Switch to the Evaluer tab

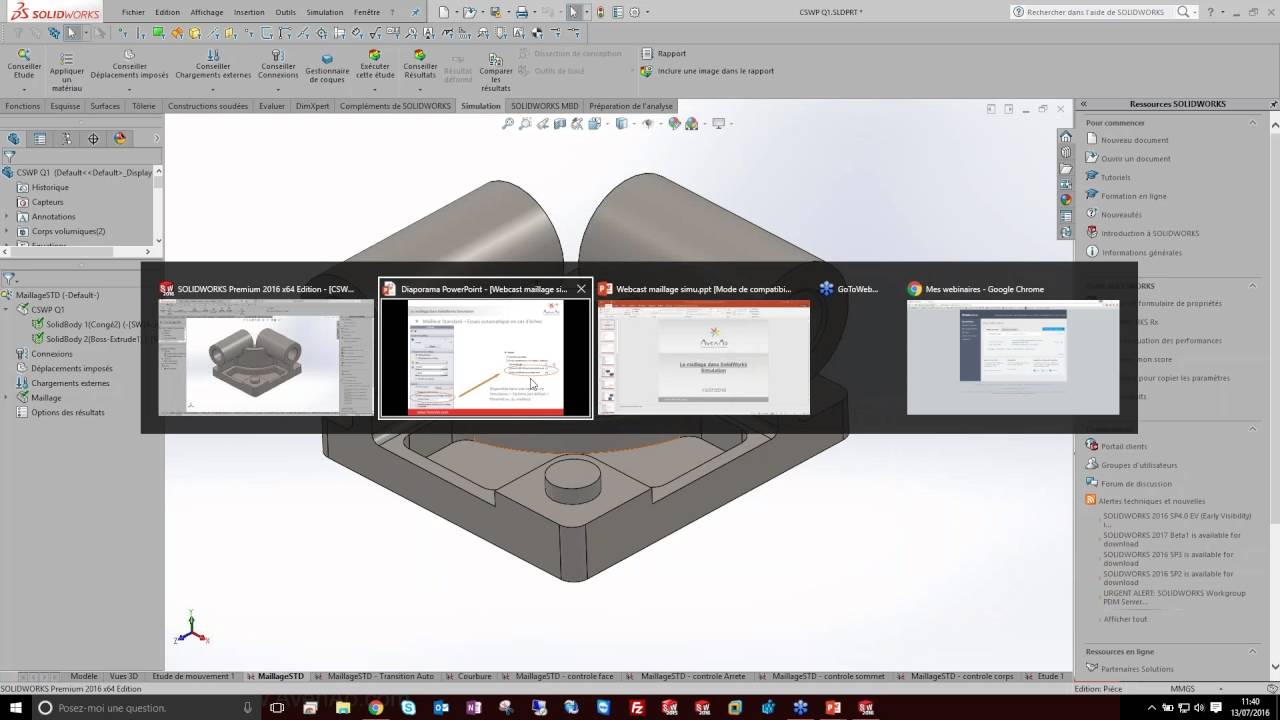pos(272,106)
